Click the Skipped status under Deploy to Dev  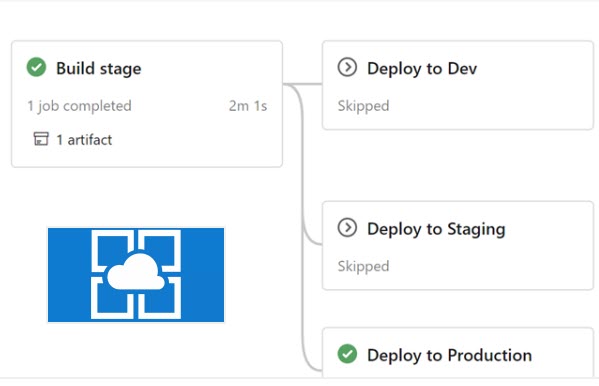[x=363, y=106]
